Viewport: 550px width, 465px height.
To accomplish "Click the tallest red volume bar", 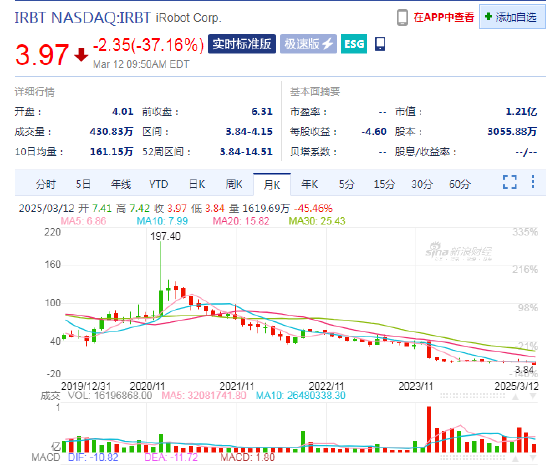I will click(x=429, y=430).
